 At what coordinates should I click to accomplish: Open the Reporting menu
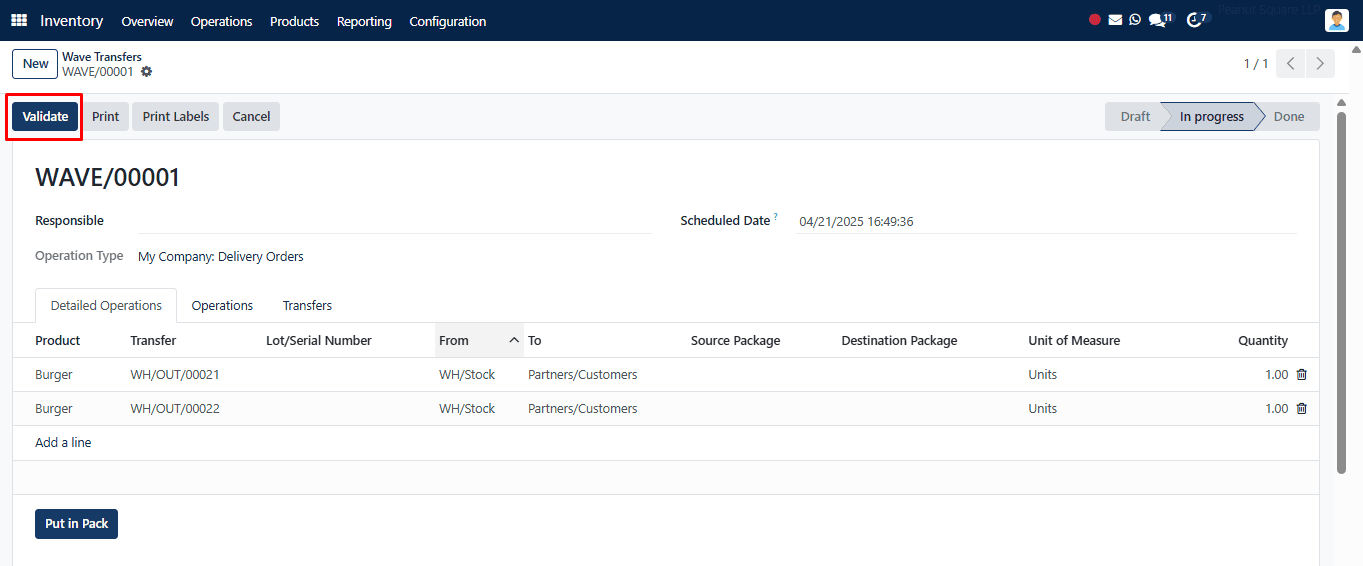coord(364,21)
